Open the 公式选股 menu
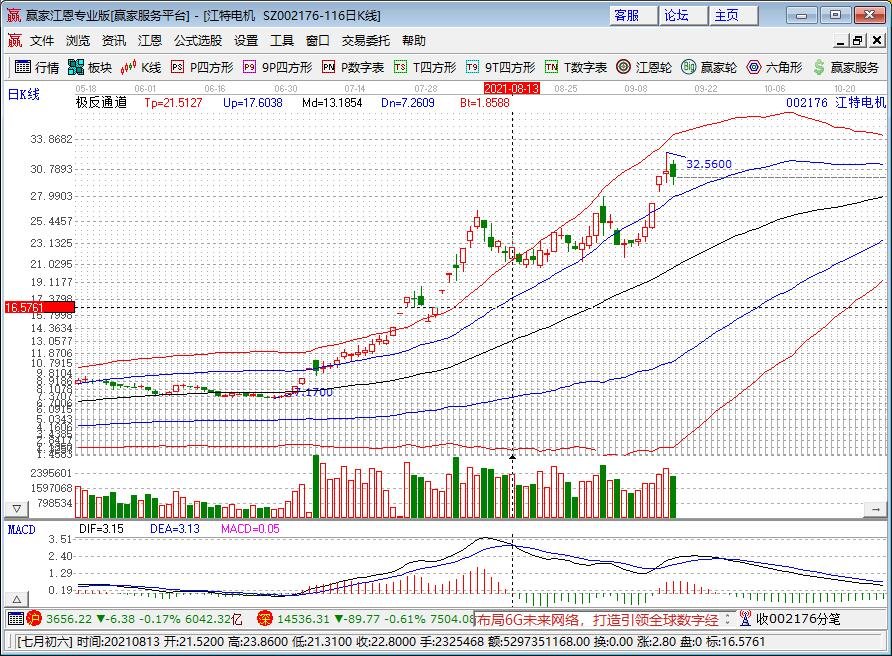 pos(198,40)
